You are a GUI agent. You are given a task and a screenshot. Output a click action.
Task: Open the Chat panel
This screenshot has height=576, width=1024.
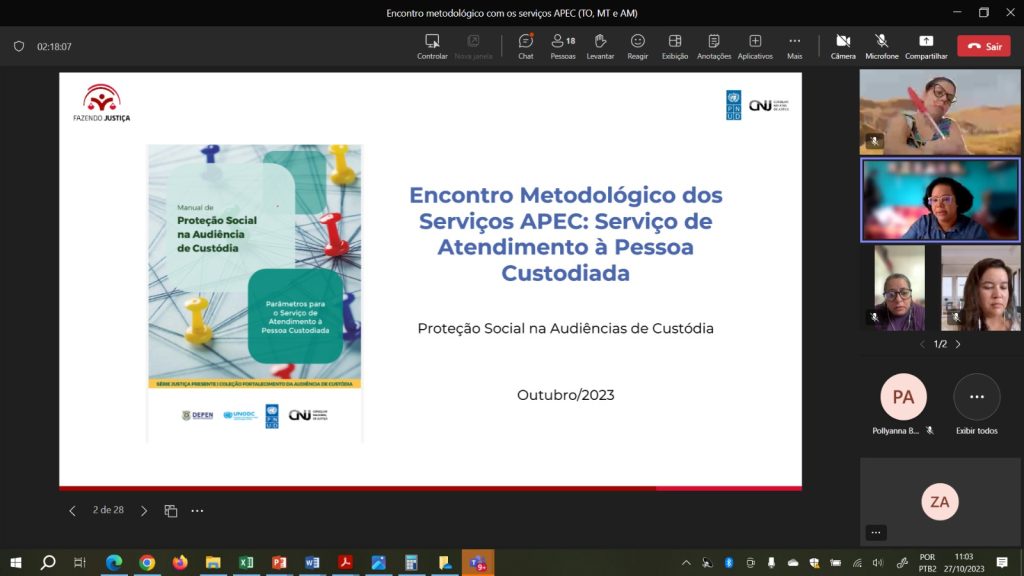pyautogui.click(x=525, y=46)
